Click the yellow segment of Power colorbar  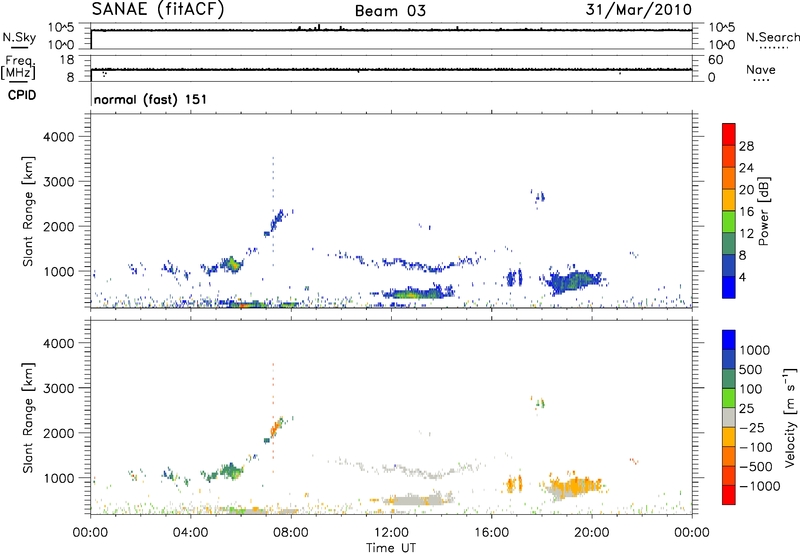729,200
